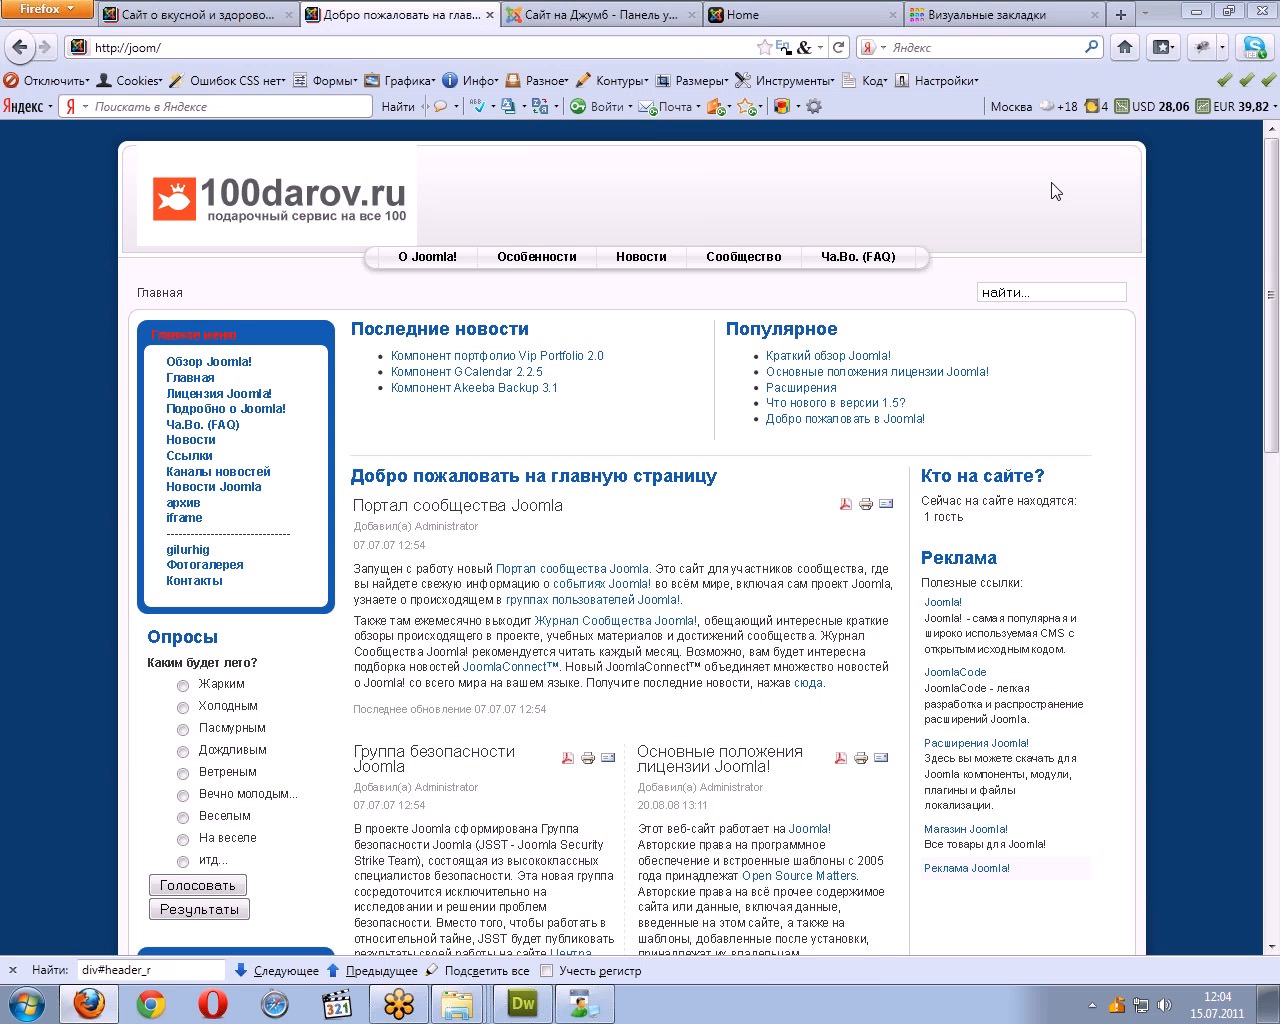Close the find bar with the X
The image size is (1280, 1024).
(13, 970)
